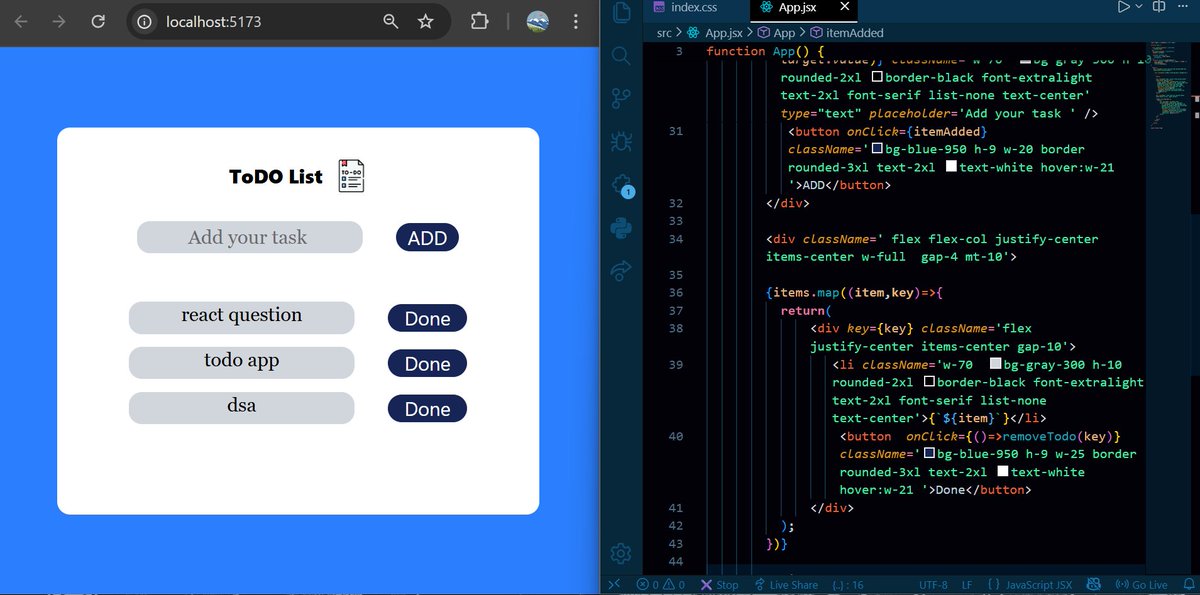The image size is (1200, 595).
Task: Bookmark this page with the star
Action: (x=426, y=21)
